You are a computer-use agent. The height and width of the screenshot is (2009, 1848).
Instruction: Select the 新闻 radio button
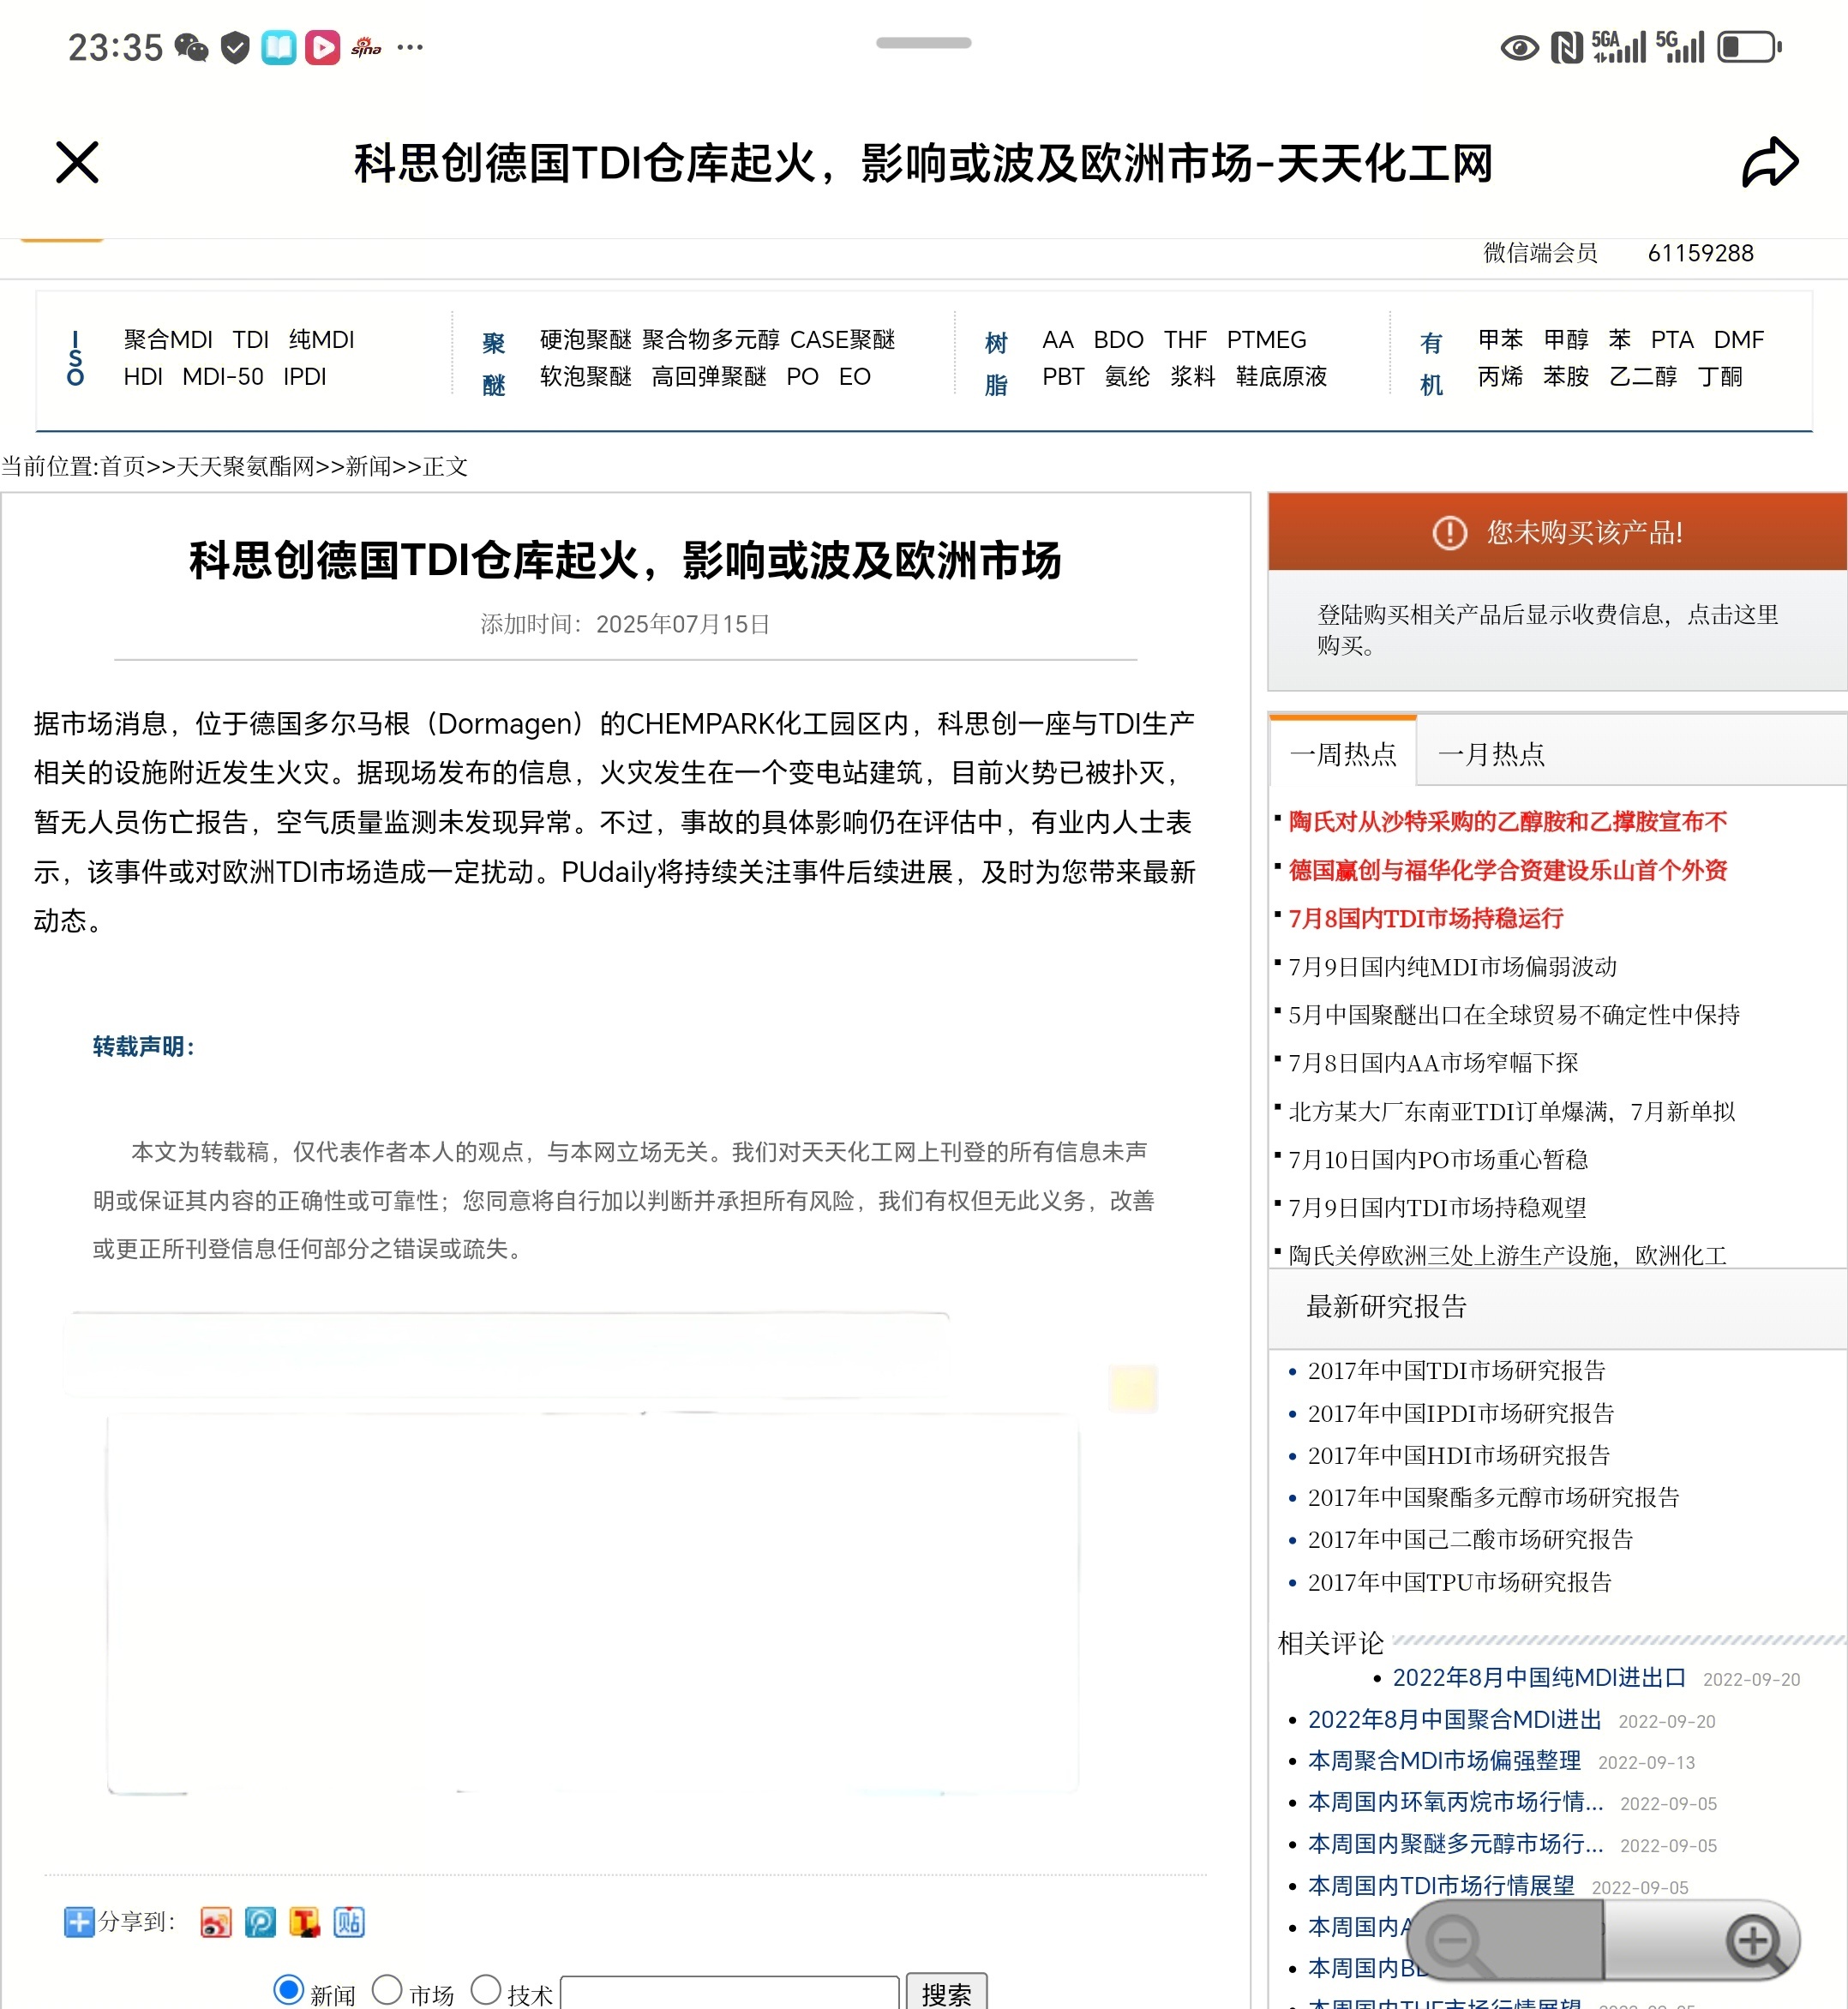click(288, 1990)
